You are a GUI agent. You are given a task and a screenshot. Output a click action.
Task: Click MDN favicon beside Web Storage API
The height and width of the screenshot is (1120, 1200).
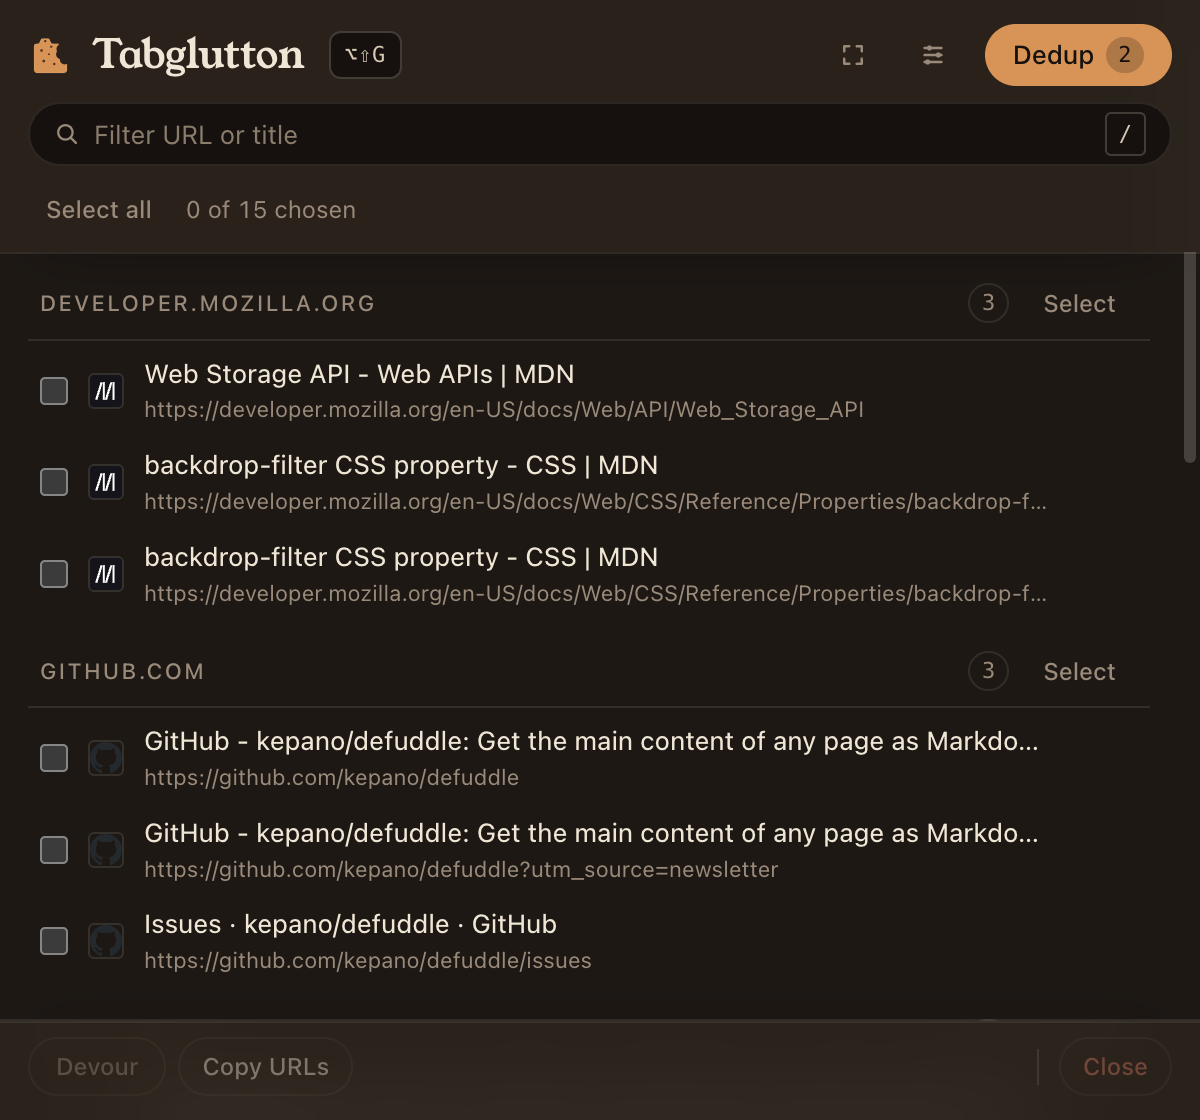[x=106, y=391]
